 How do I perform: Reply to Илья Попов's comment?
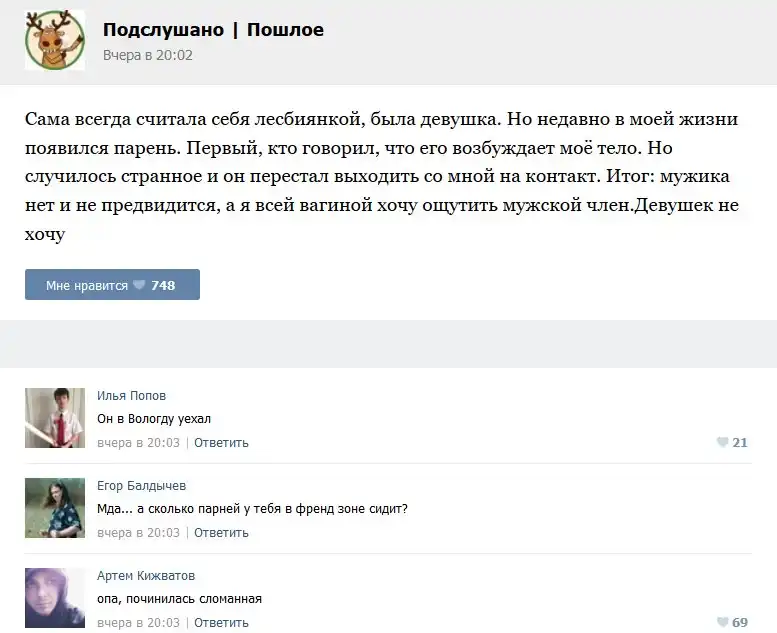(x=221, y=443)
